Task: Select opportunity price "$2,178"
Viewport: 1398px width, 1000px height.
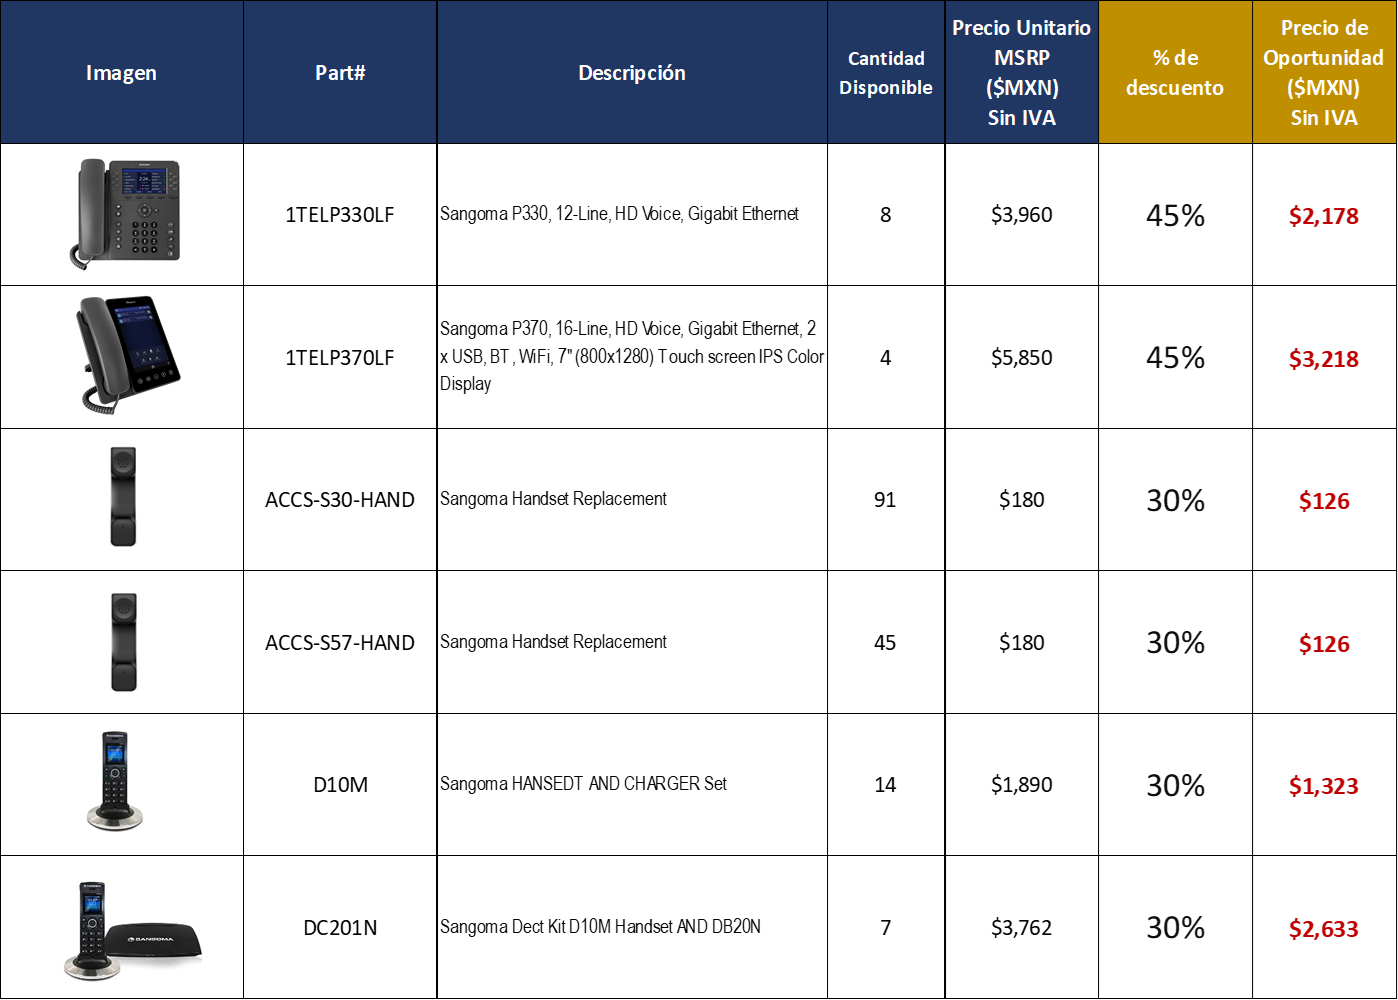Action: (x=1323, y=216)
